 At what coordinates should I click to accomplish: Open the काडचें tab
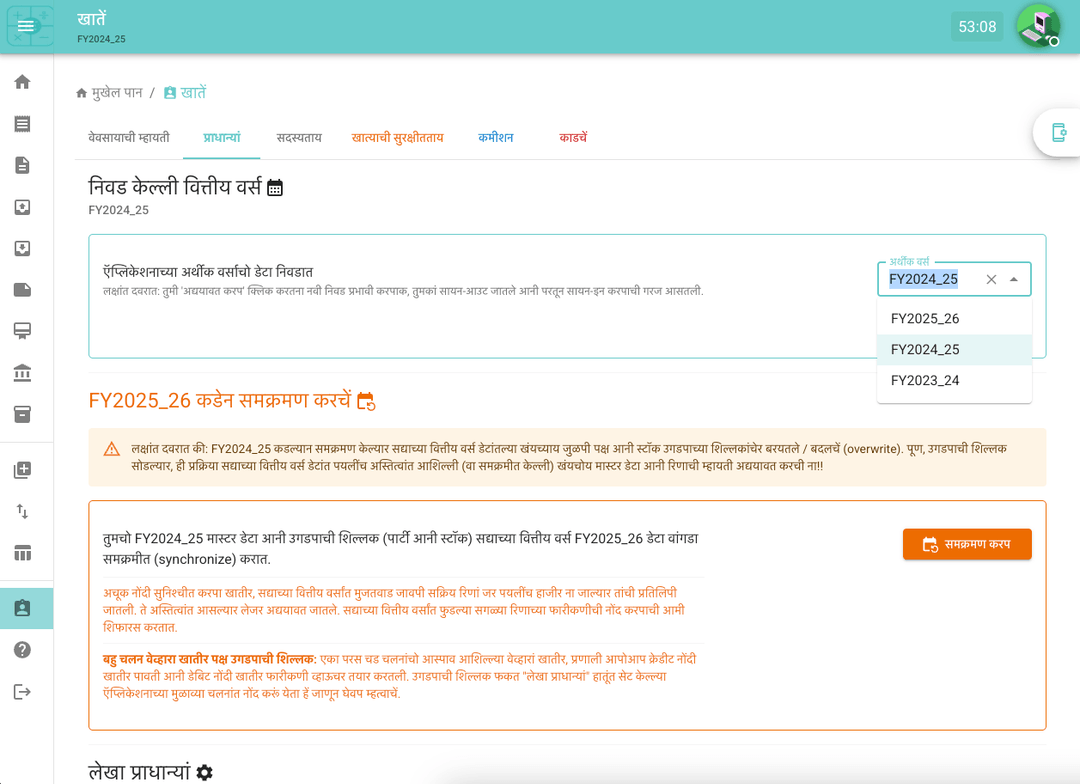pyautogui.click(x=573, y=138)
